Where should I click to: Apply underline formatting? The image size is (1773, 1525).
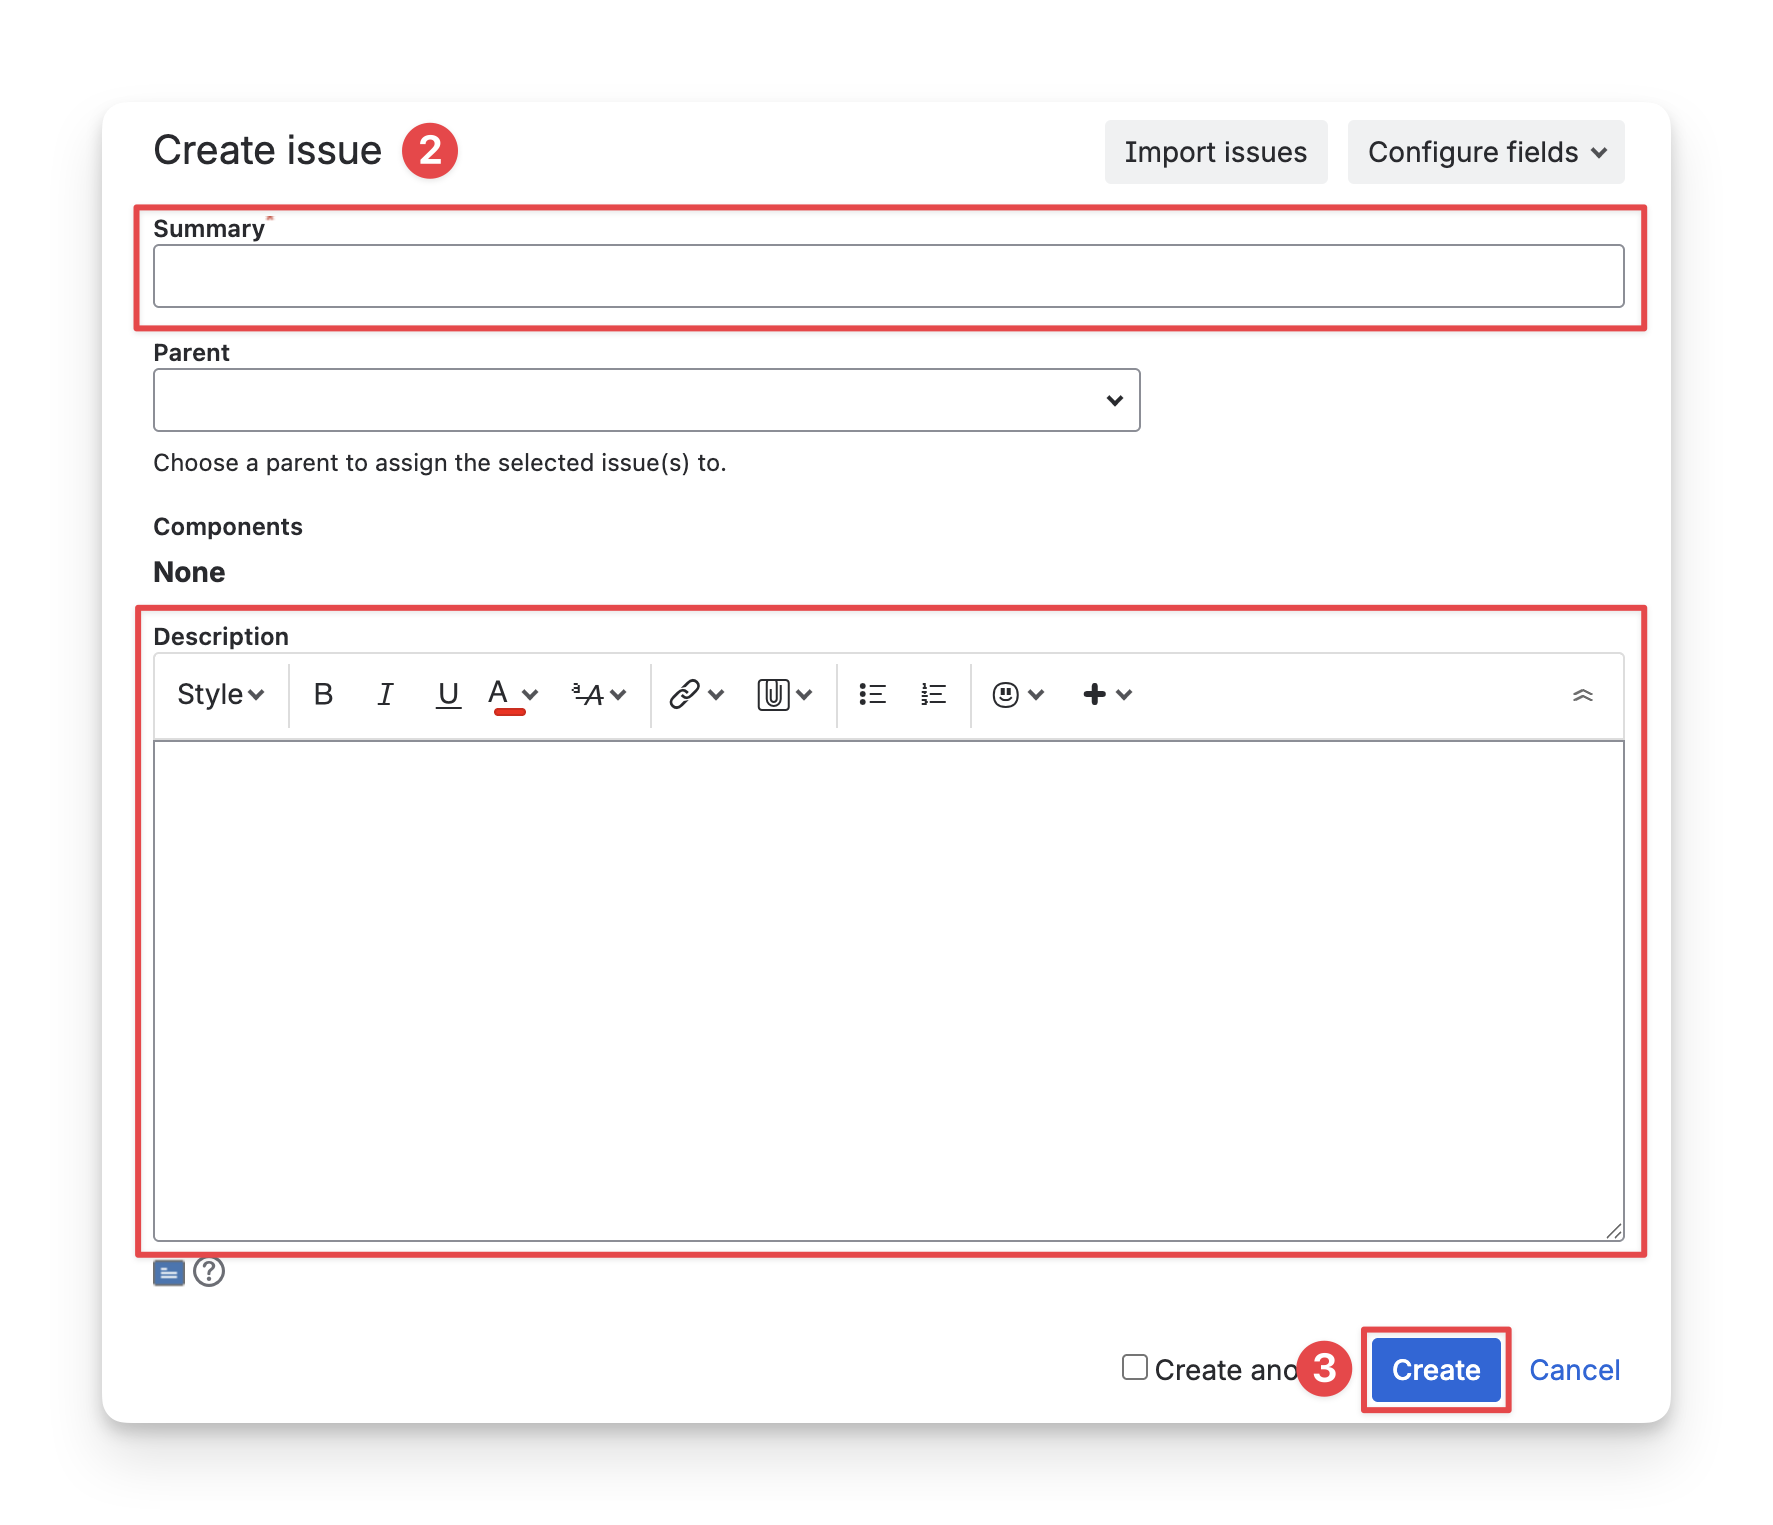pyautogui.click(x=448, y=694)
